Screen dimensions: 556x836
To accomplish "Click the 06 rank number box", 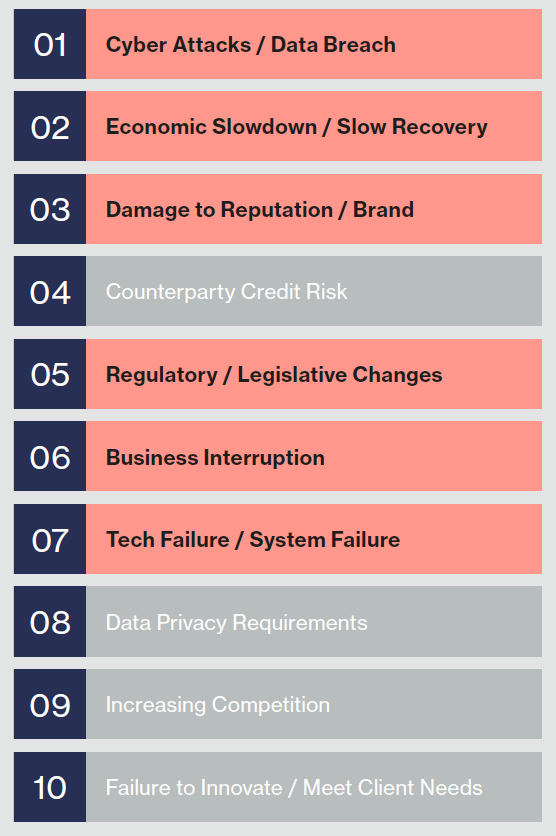I will point(50,456).
